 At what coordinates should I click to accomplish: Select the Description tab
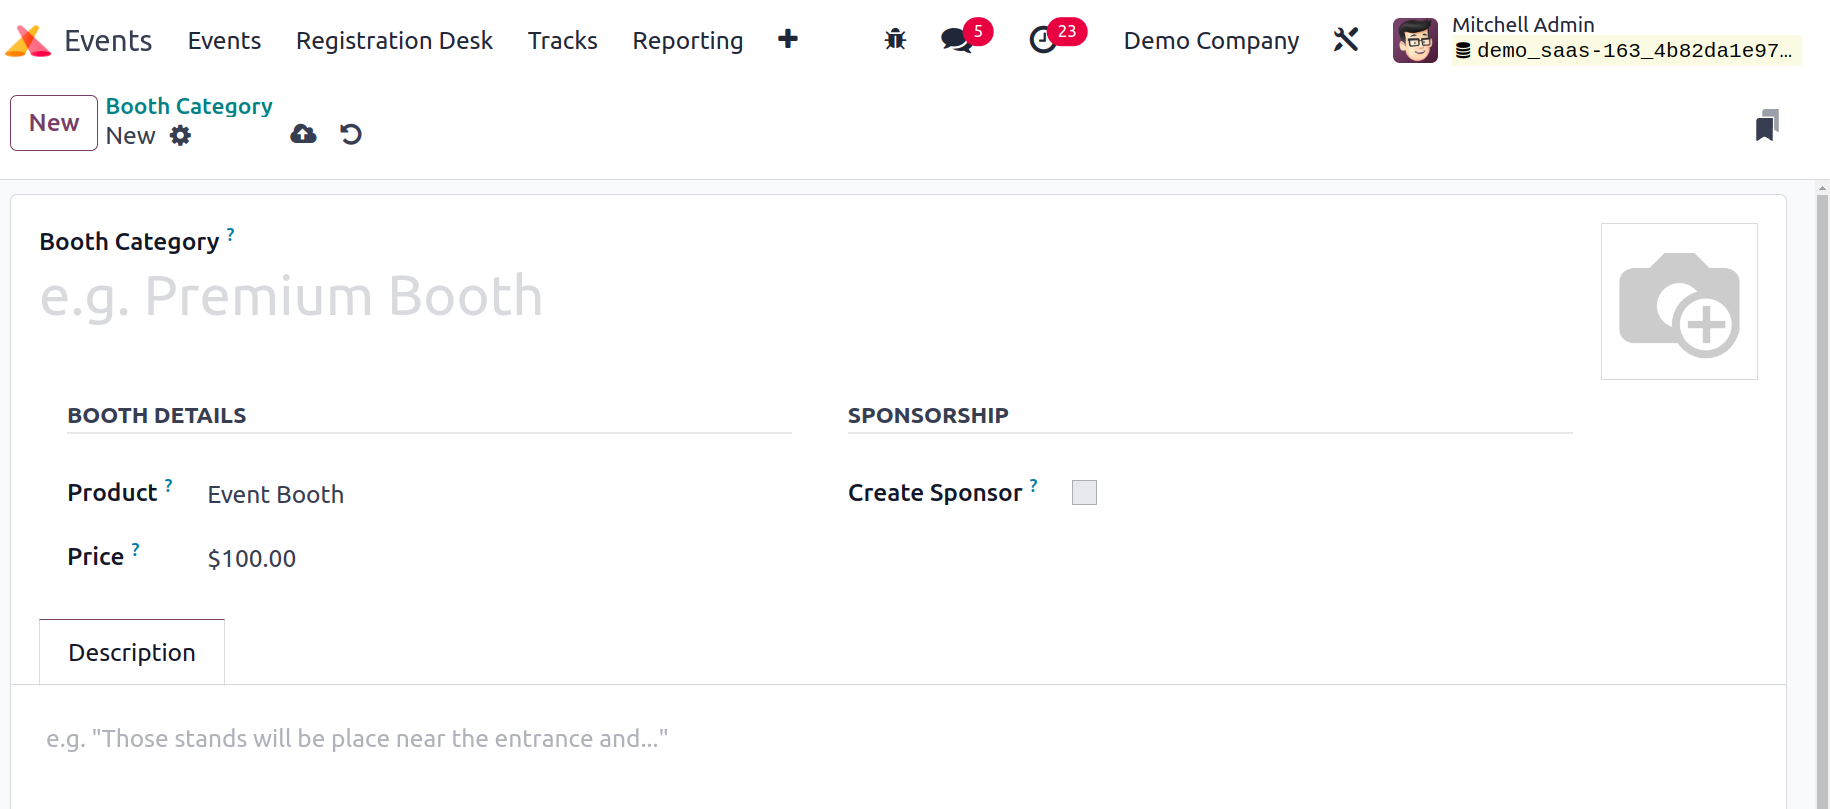coord(132,652)
